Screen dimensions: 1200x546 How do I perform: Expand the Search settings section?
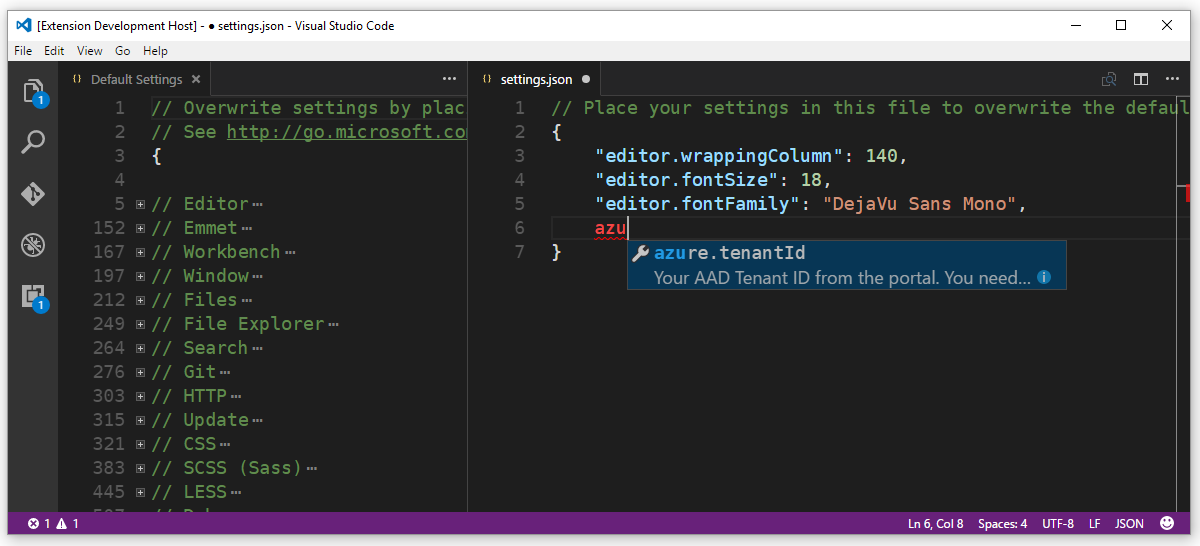pos(141,348)
